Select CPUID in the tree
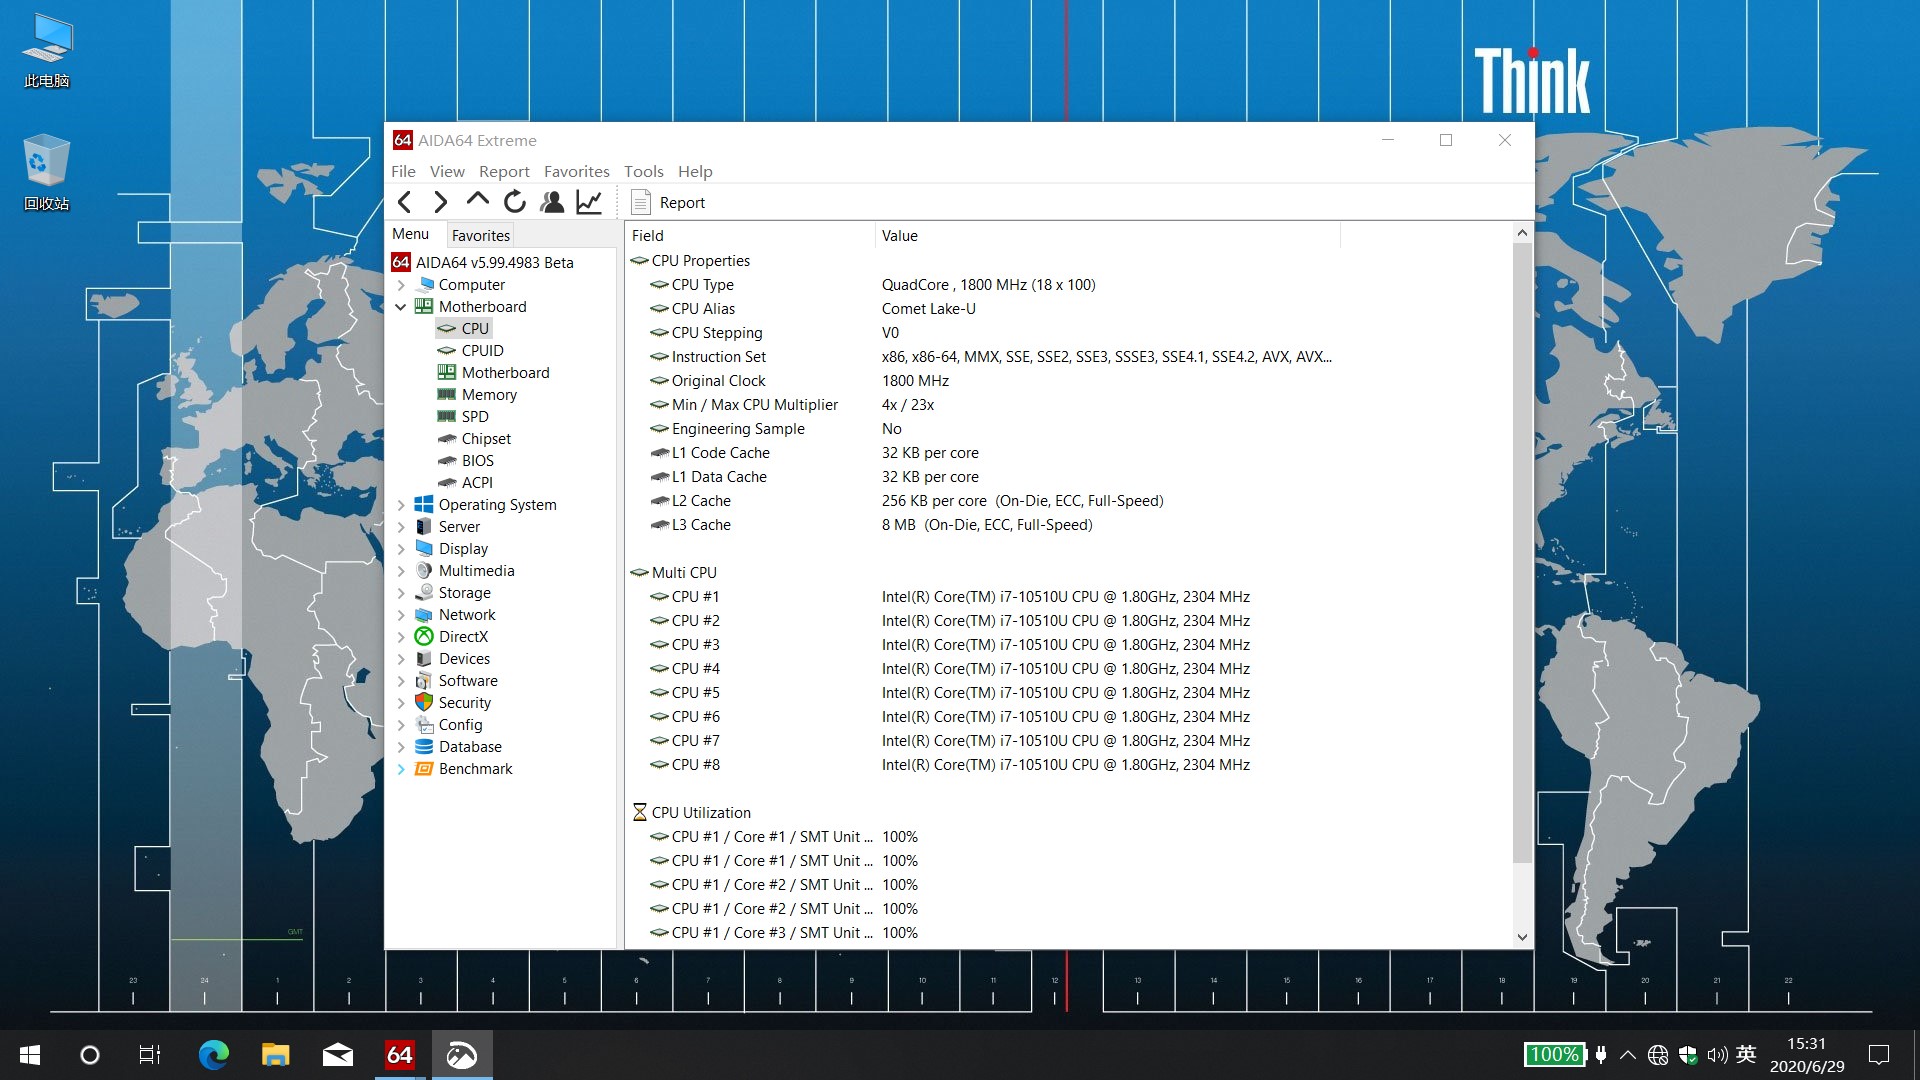This screenshot has width=1920, height=1080. pyautogui.click(x=482, y=351)
